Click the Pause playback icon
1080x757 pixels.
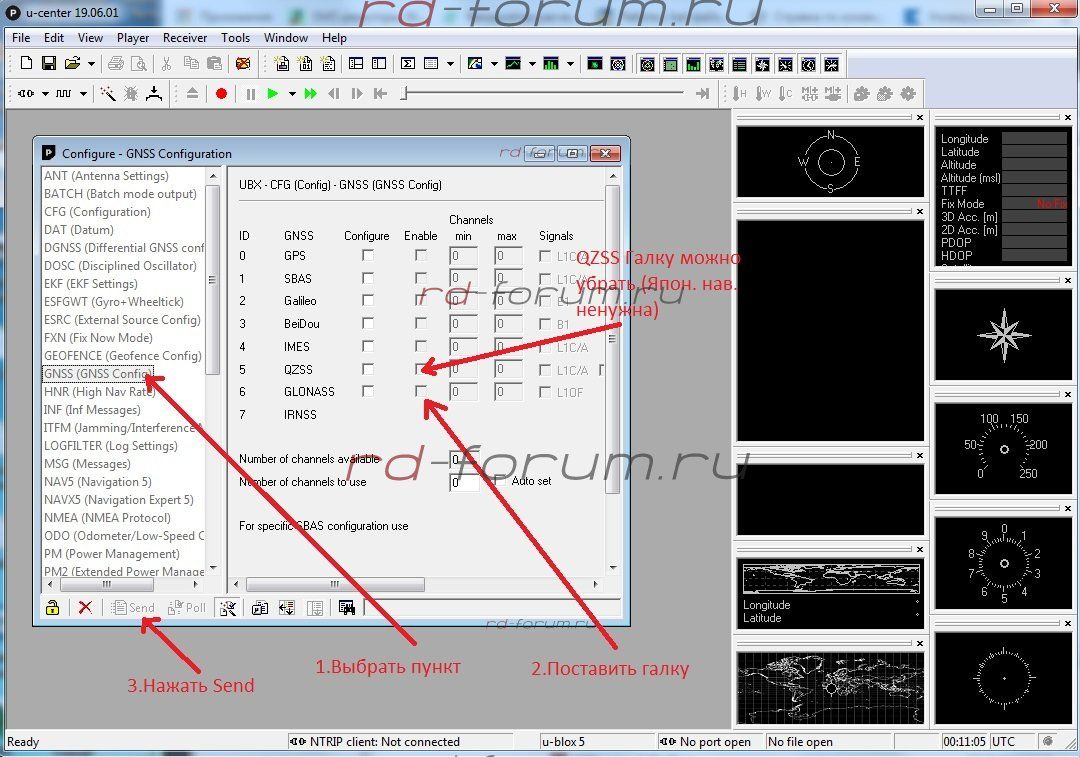[250, 93]
